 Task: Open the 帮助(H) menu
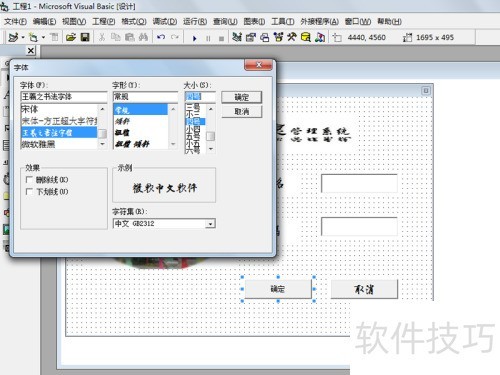(389, 22)
